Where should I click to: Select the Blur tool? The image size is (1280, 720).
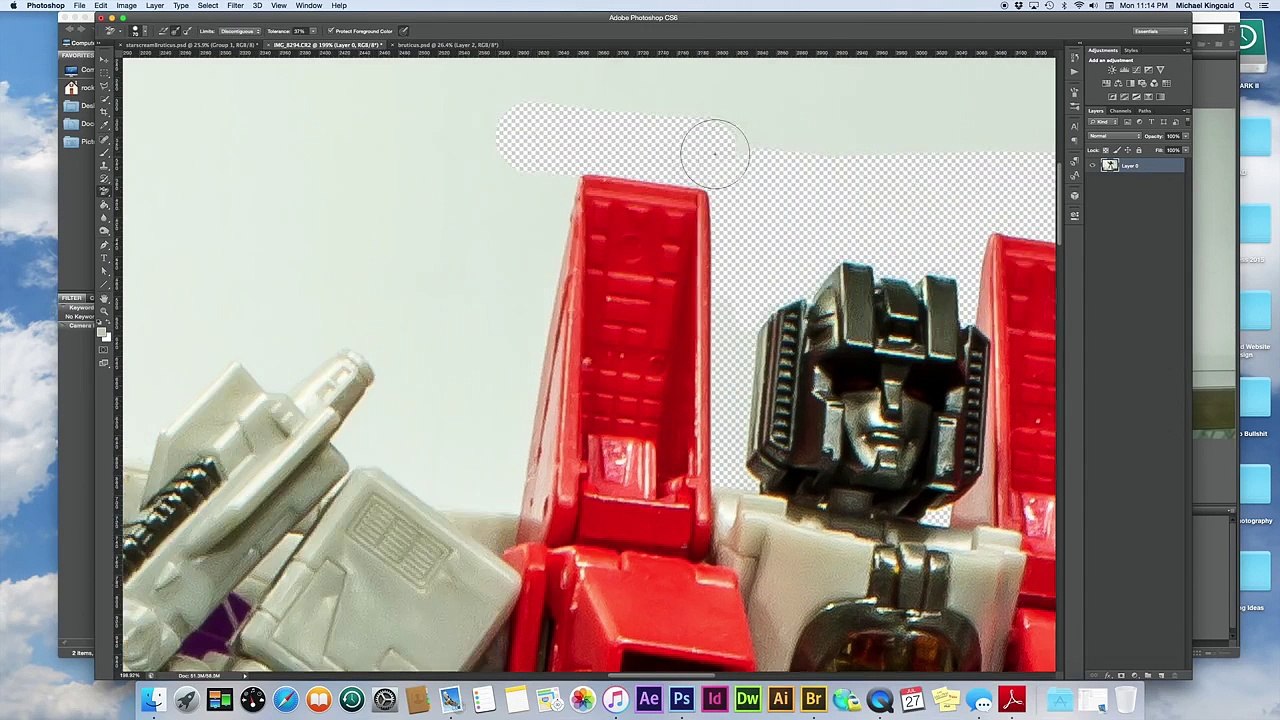coord(104,218)
